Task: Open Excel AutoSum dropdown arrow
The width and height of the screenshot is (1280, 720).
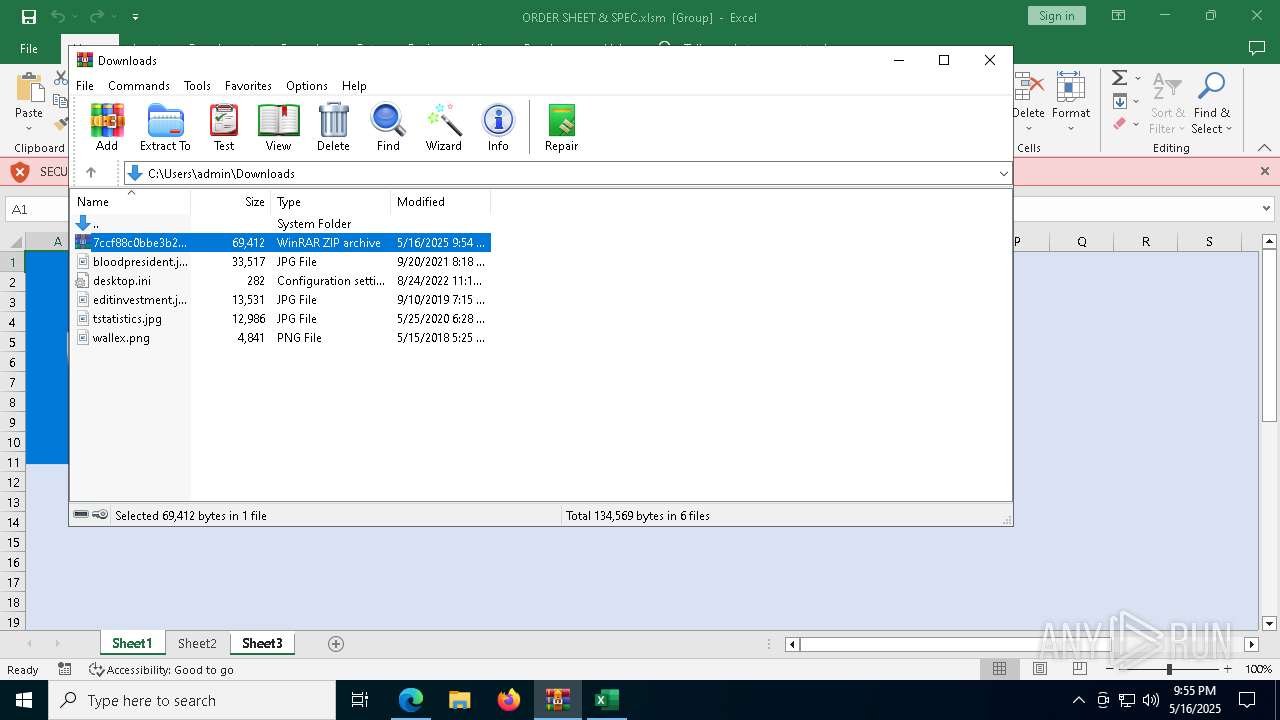Action: 1138,79
